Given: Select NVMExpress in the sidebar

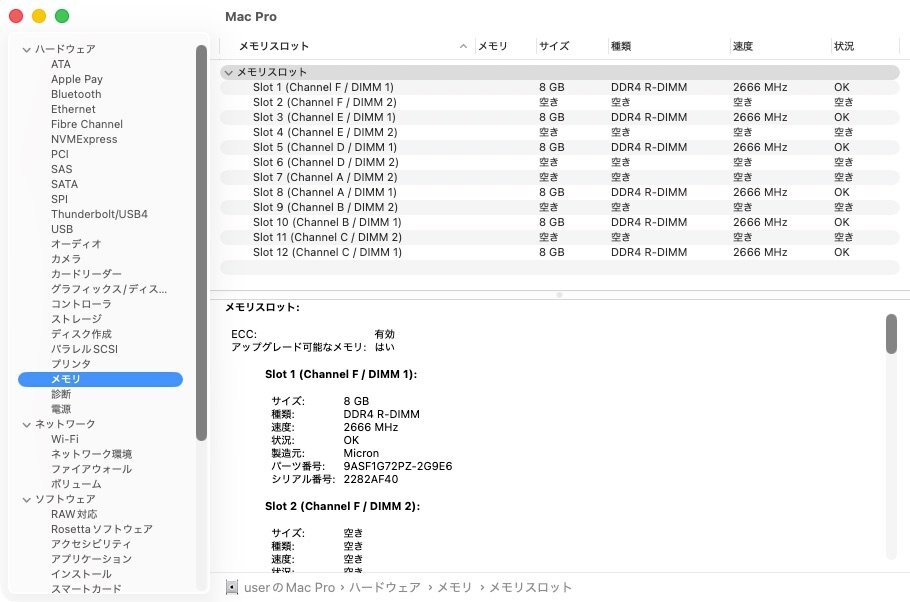Looking at the screenshot, I should click(84, 139).
